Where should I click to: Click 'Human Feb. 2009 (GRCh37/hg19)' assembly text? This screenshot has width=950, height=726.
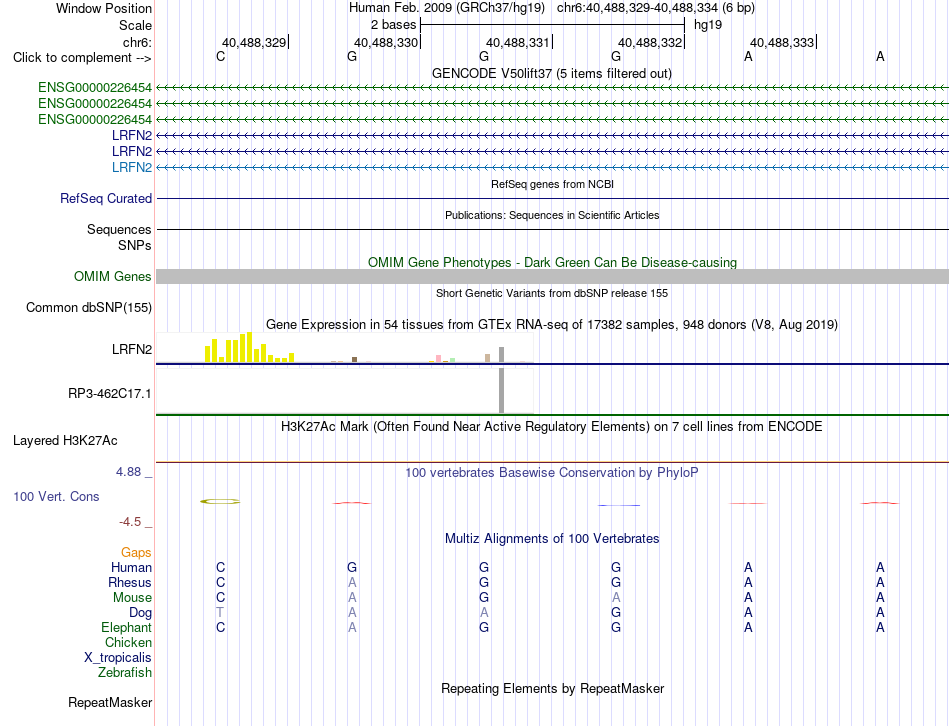(x=447, y=8)
